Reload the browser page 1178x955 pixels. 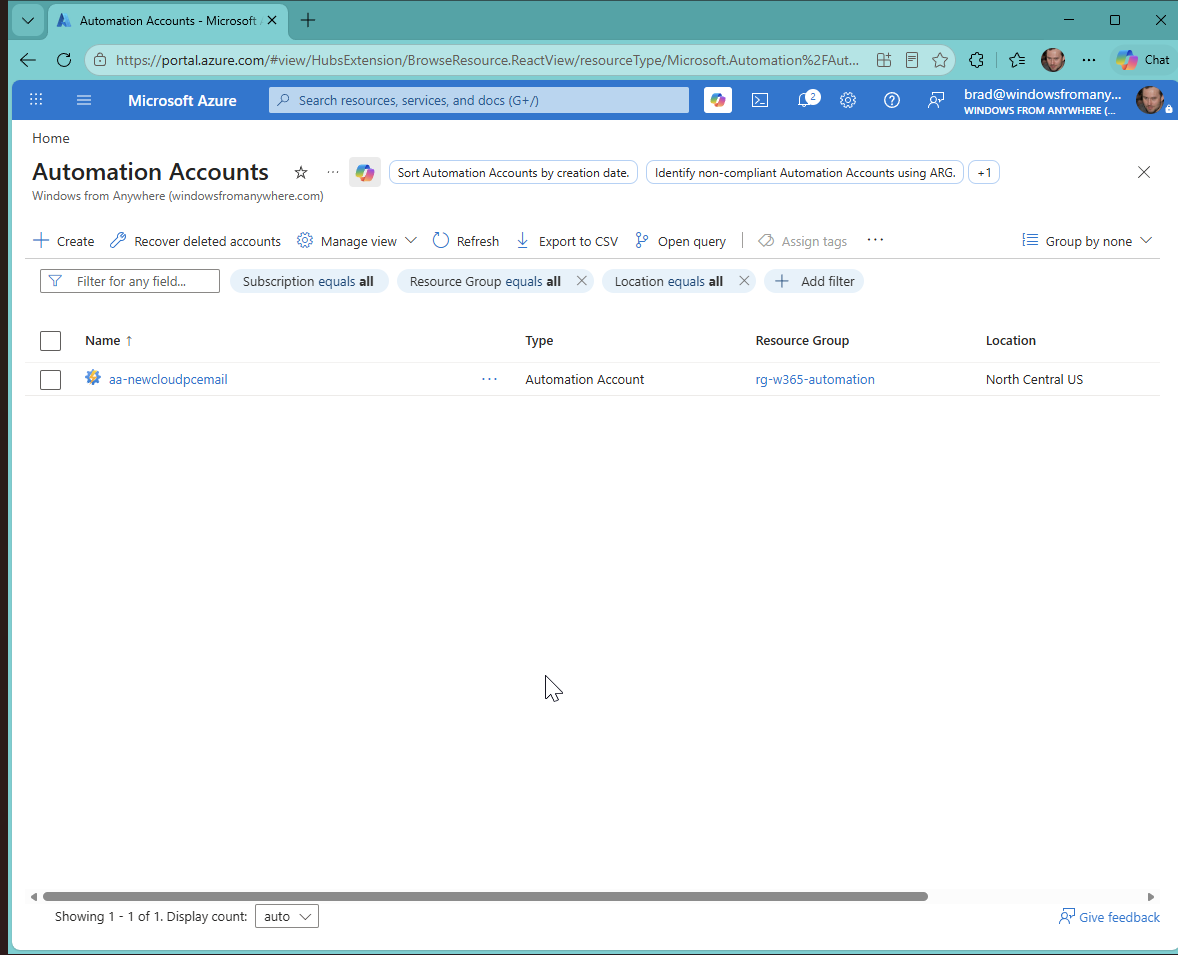click(64, 60)
